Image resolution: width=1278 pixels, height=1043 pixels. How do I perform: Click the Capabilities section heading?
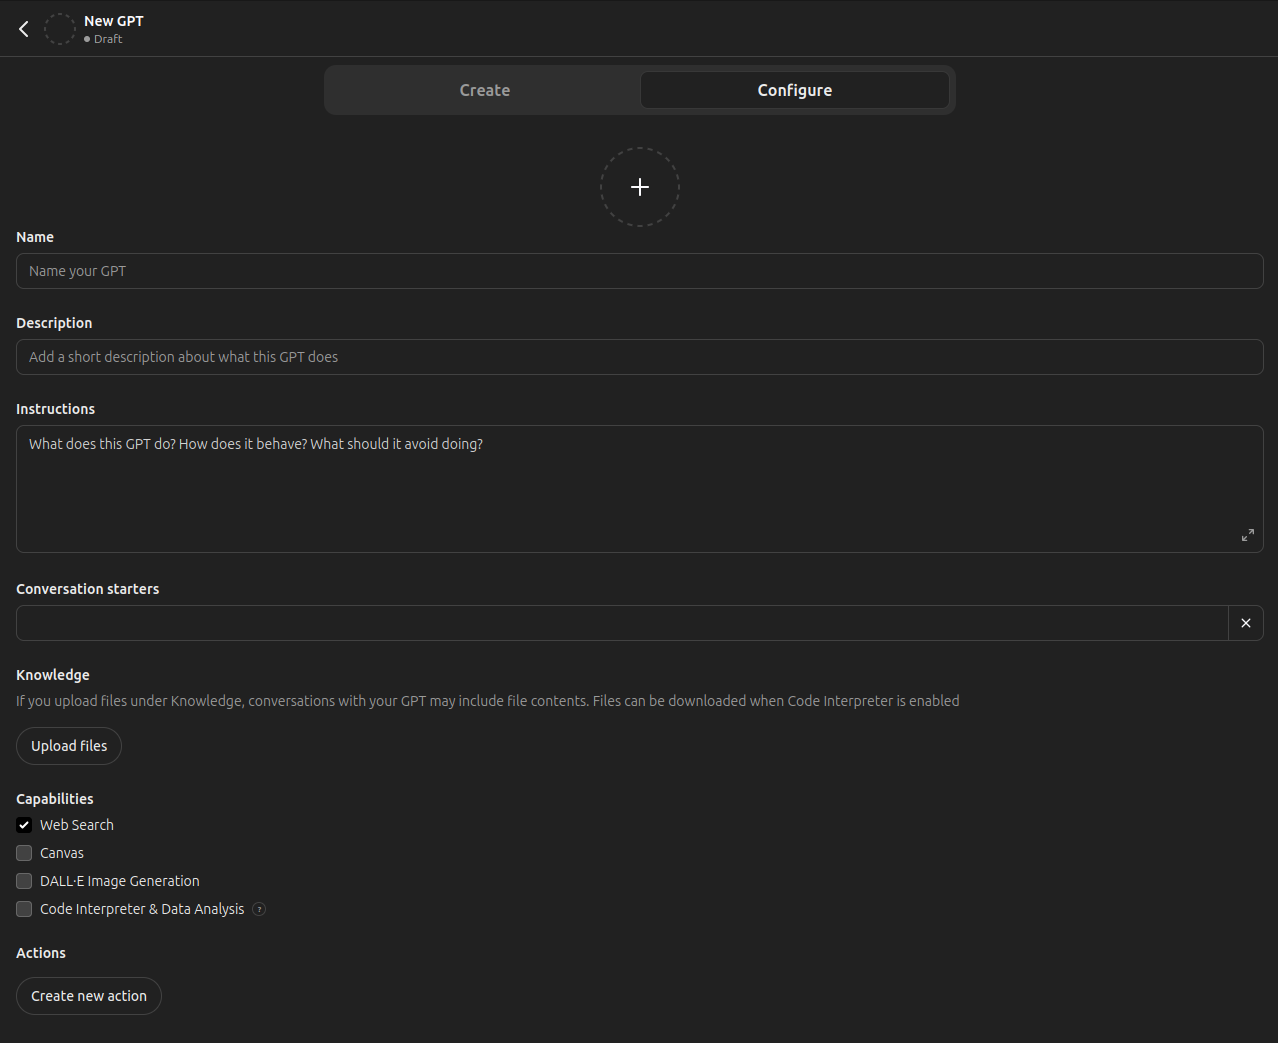(x=55, y=799)
